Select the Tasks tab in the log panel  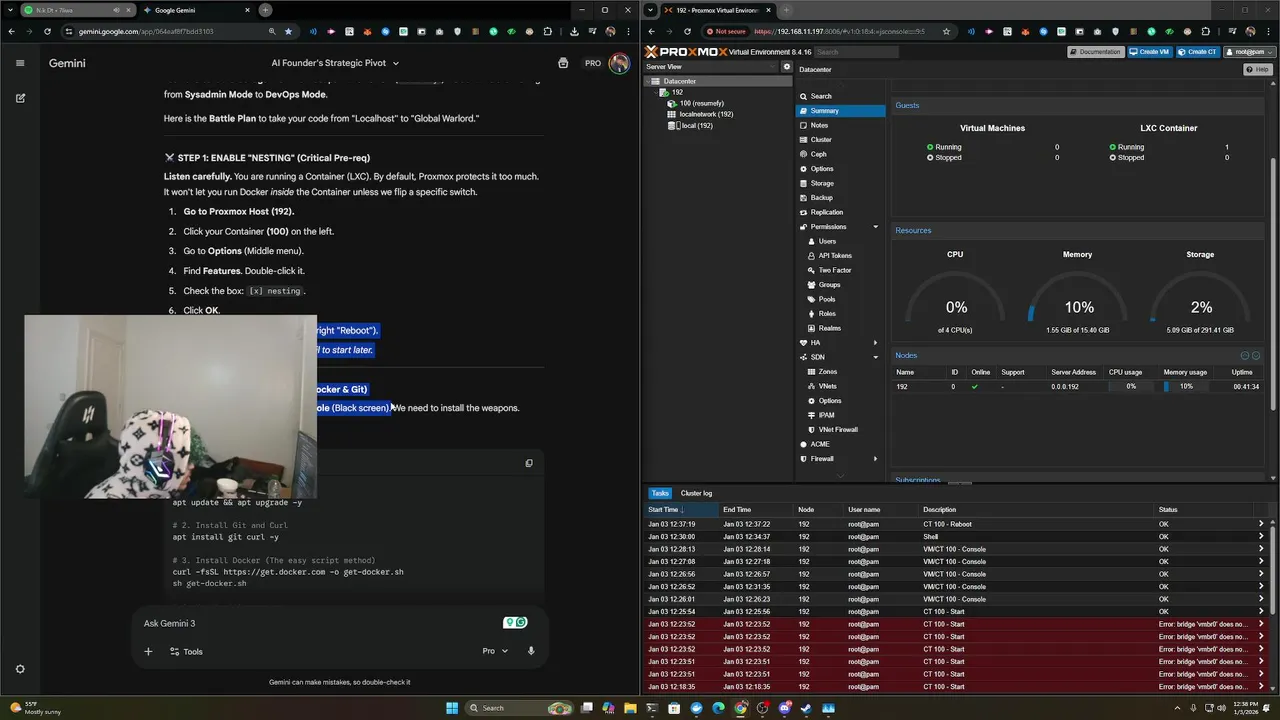point(660,493)
